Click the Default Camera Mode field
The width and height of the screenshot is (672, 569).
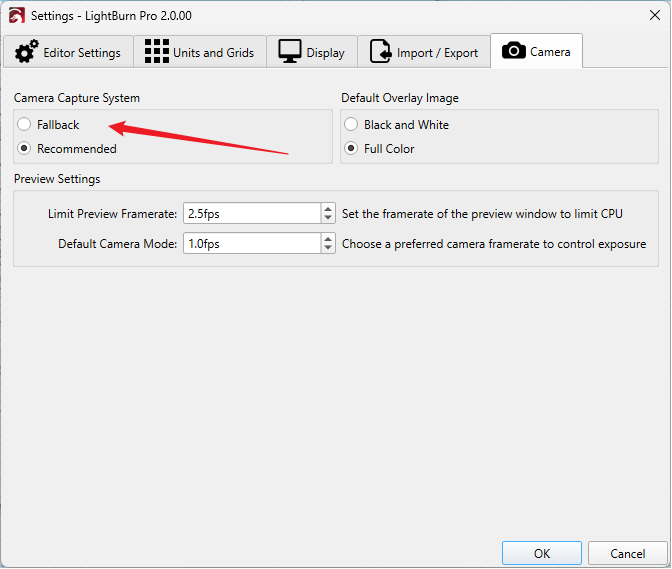pyautogui.click(x=252, y=243)
